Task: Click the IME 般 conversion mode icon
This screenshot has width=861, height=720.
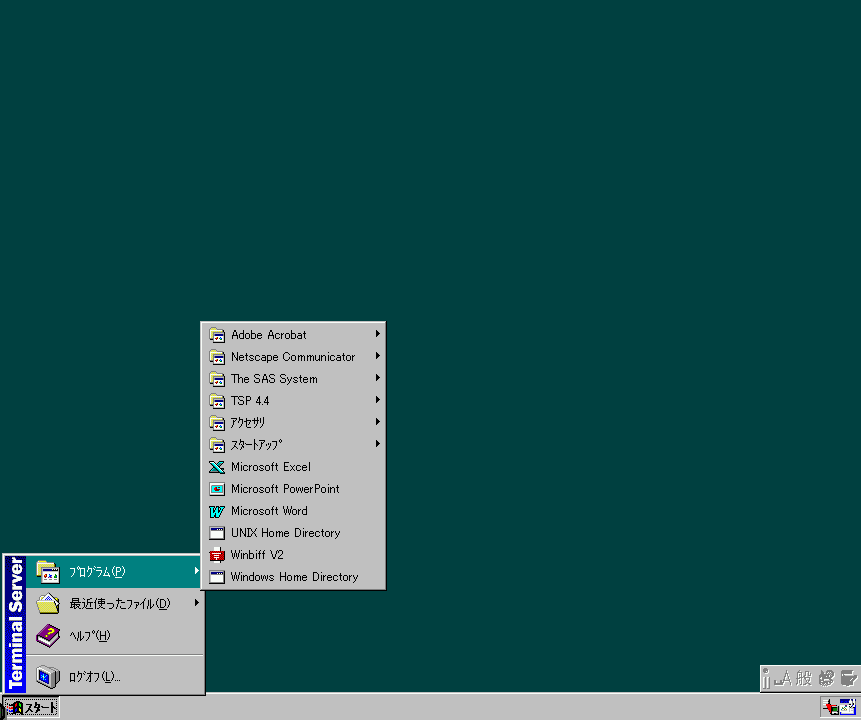Action: coord(804,678)
